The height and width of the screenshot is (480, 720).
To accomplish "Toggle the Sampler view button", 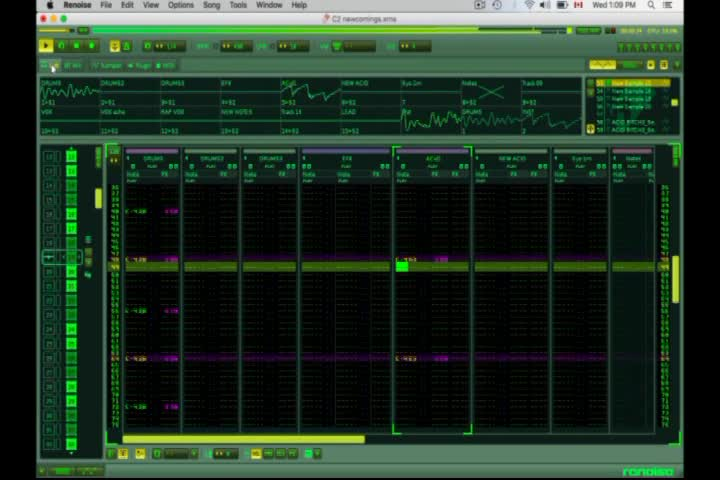I will pyautogui.click(x=107, y=66).
